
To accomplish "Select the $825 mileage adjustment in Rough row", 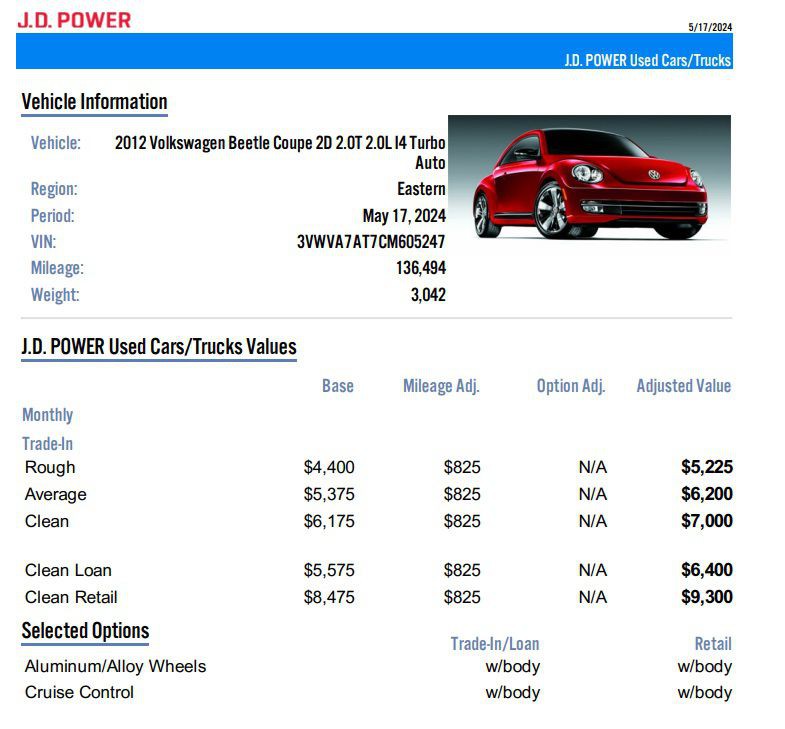I will (x=462, y=467).
